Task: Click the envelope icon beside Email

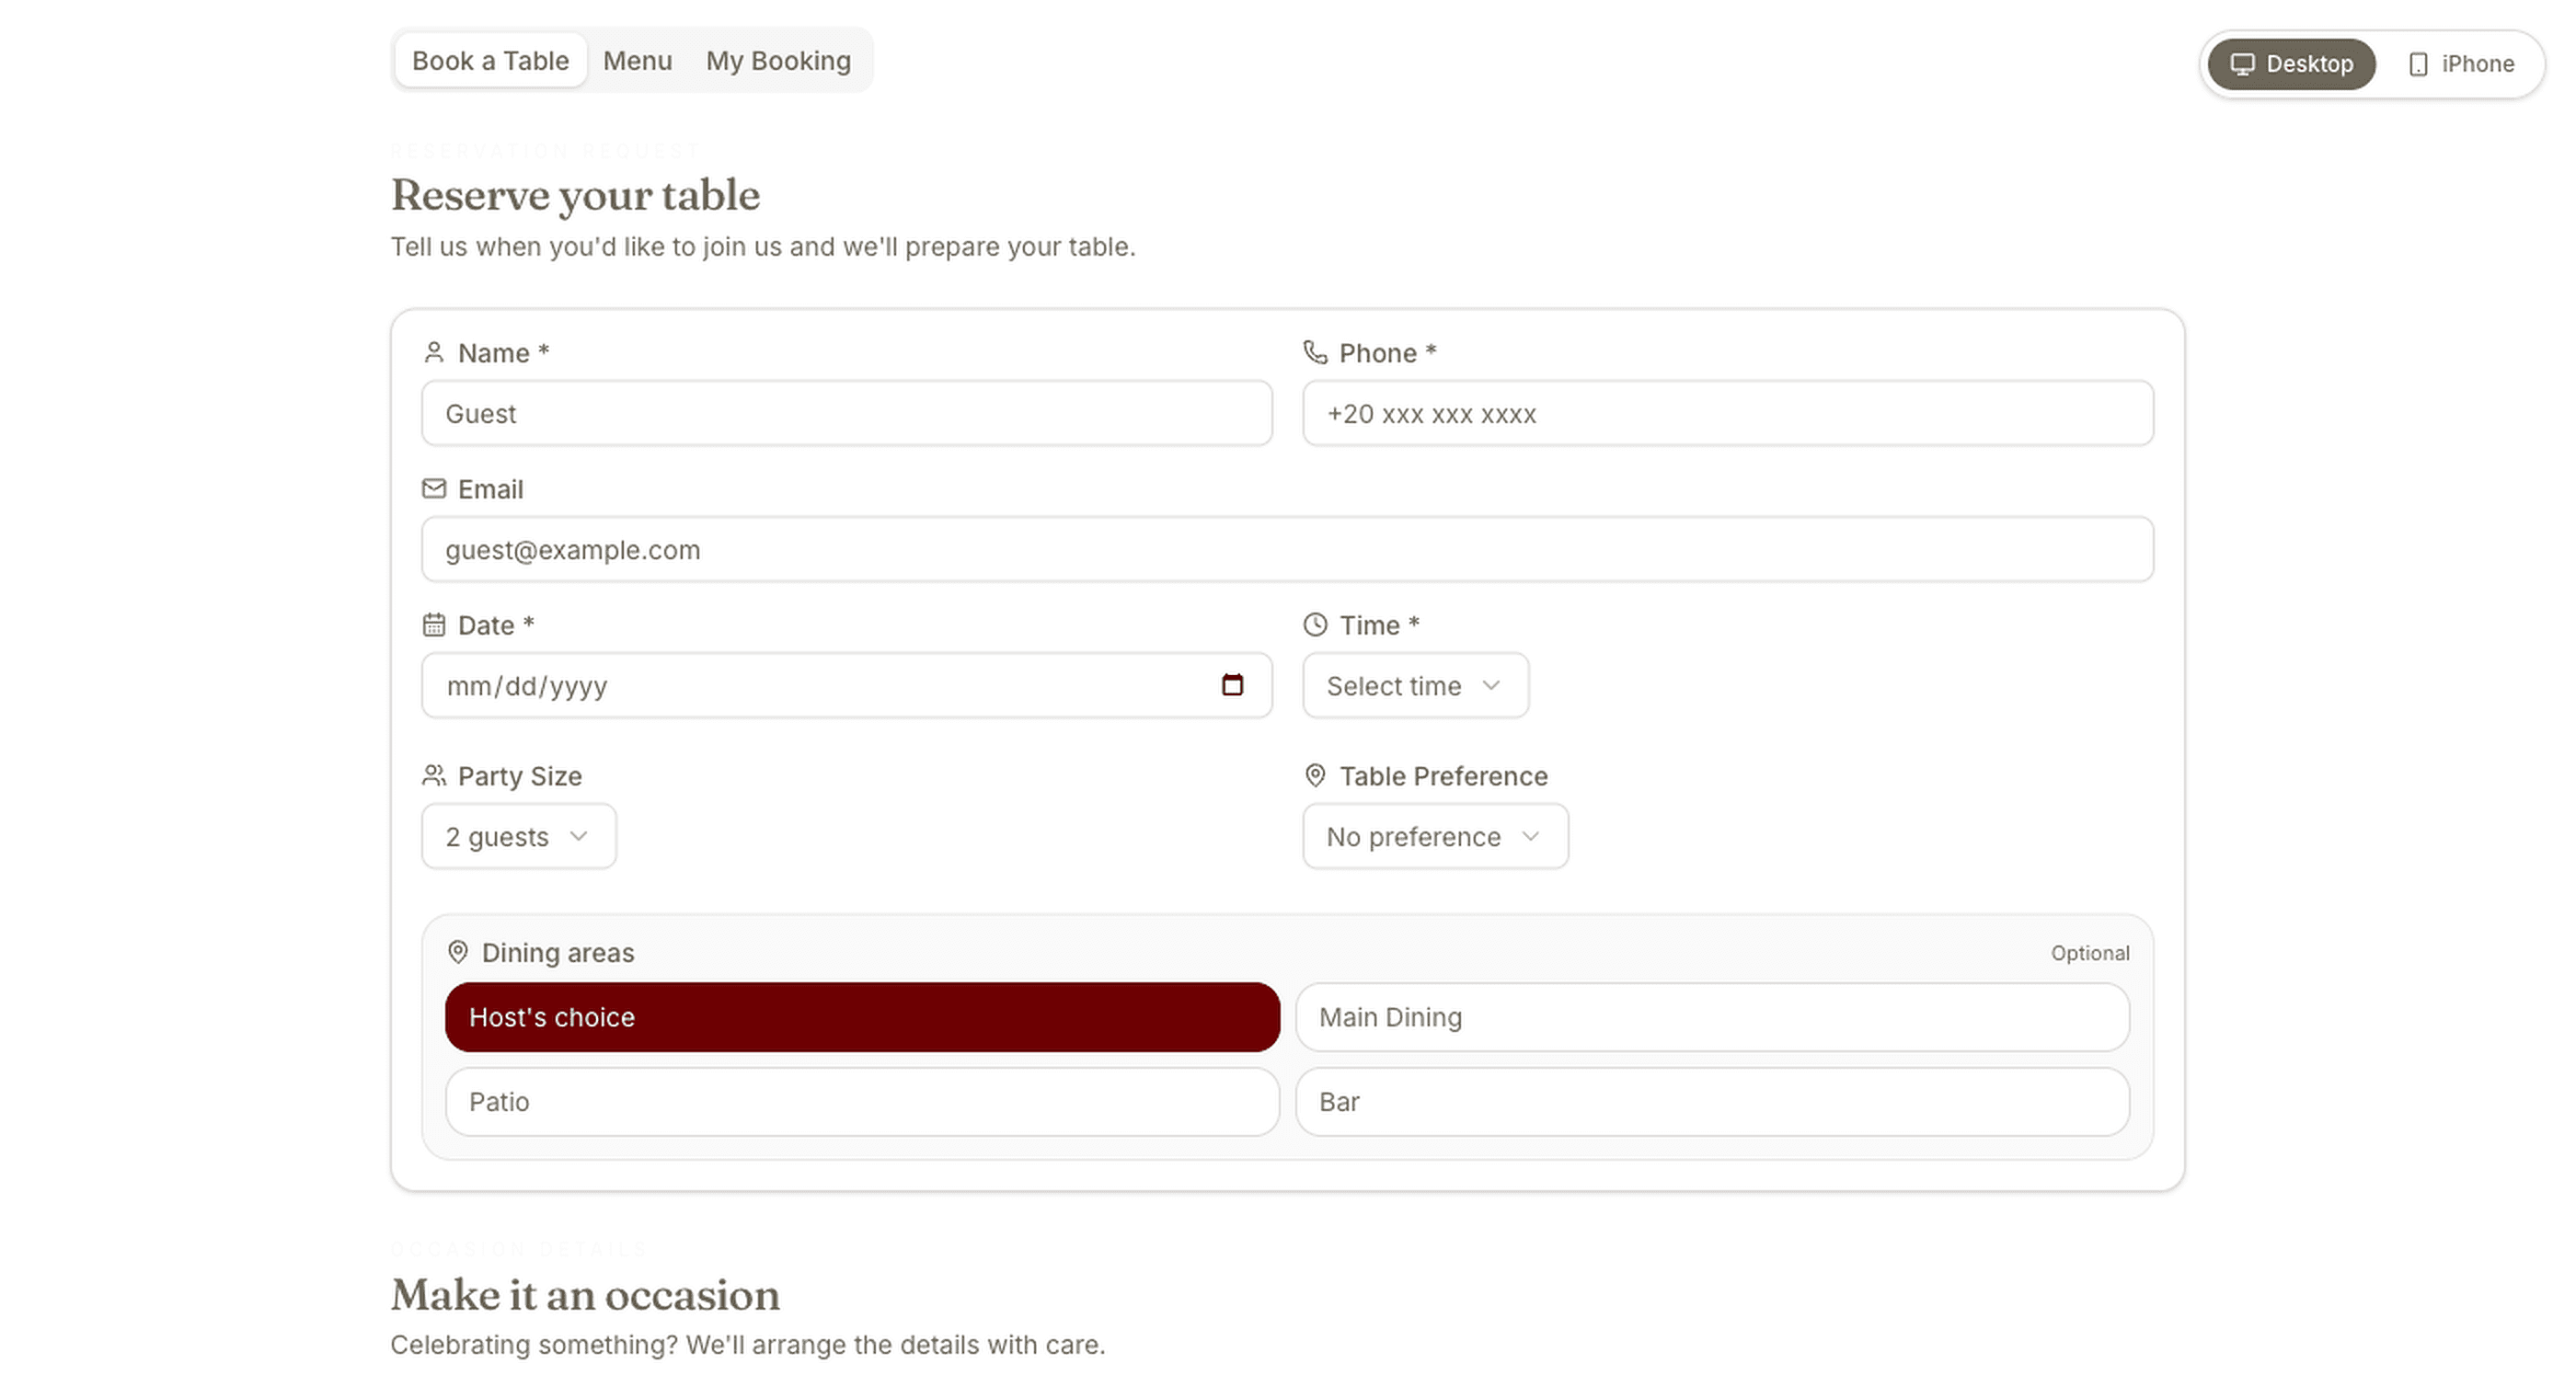Action: 433,488
